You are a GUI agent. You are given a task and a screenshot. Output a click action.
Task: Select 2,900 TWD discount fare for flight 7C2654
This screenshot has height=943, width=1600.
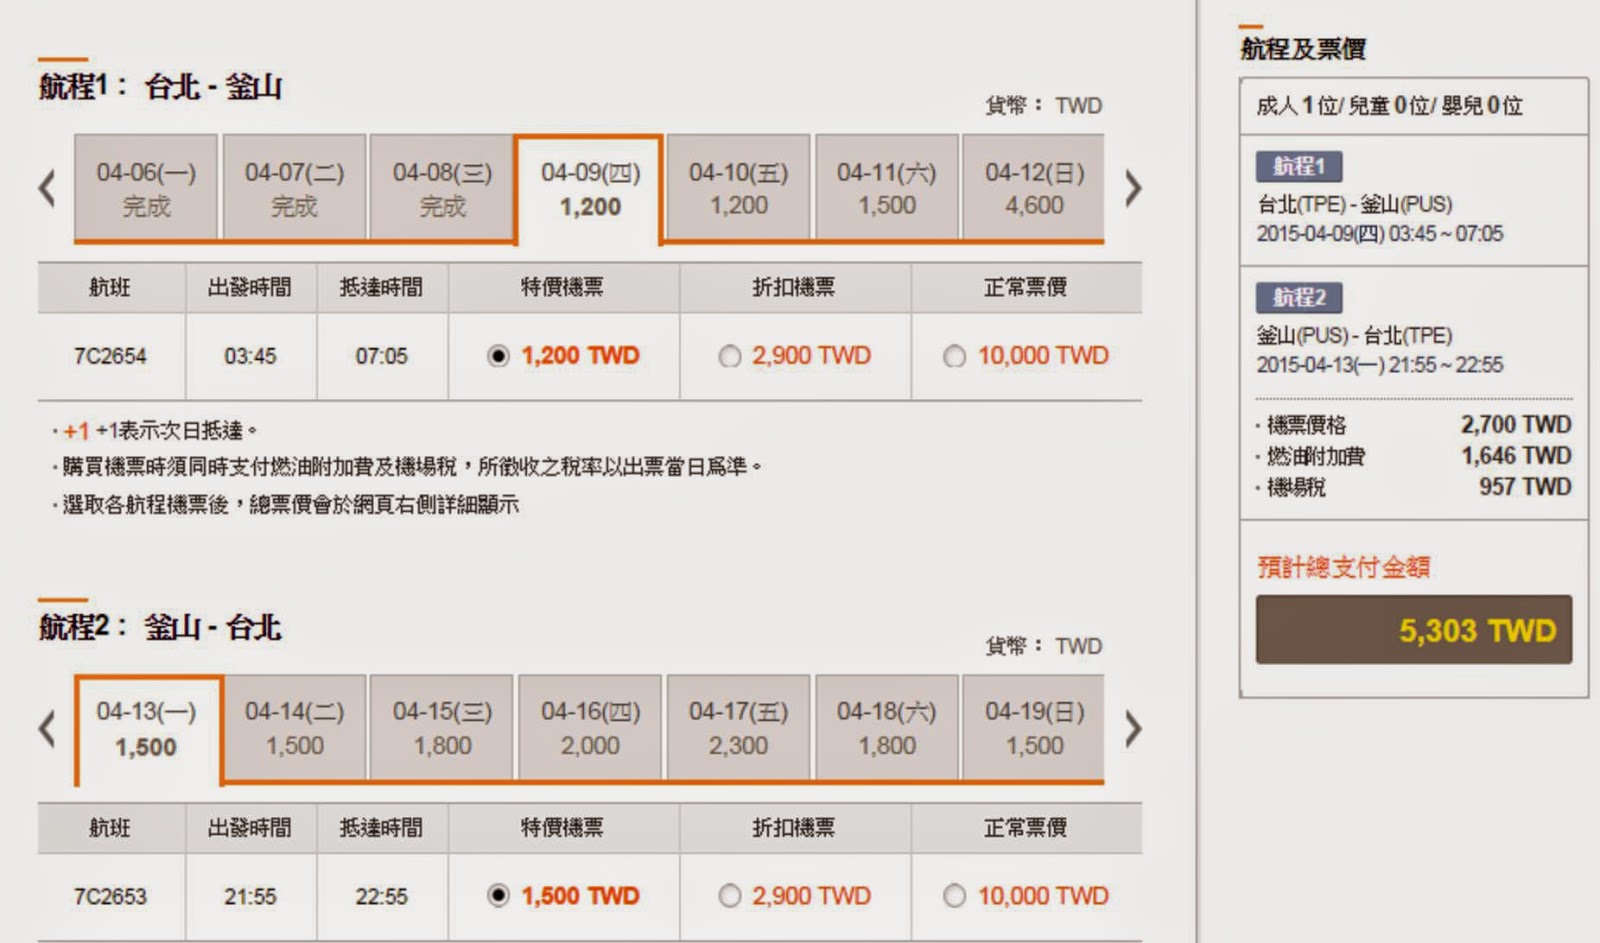[x=730, y=356]
